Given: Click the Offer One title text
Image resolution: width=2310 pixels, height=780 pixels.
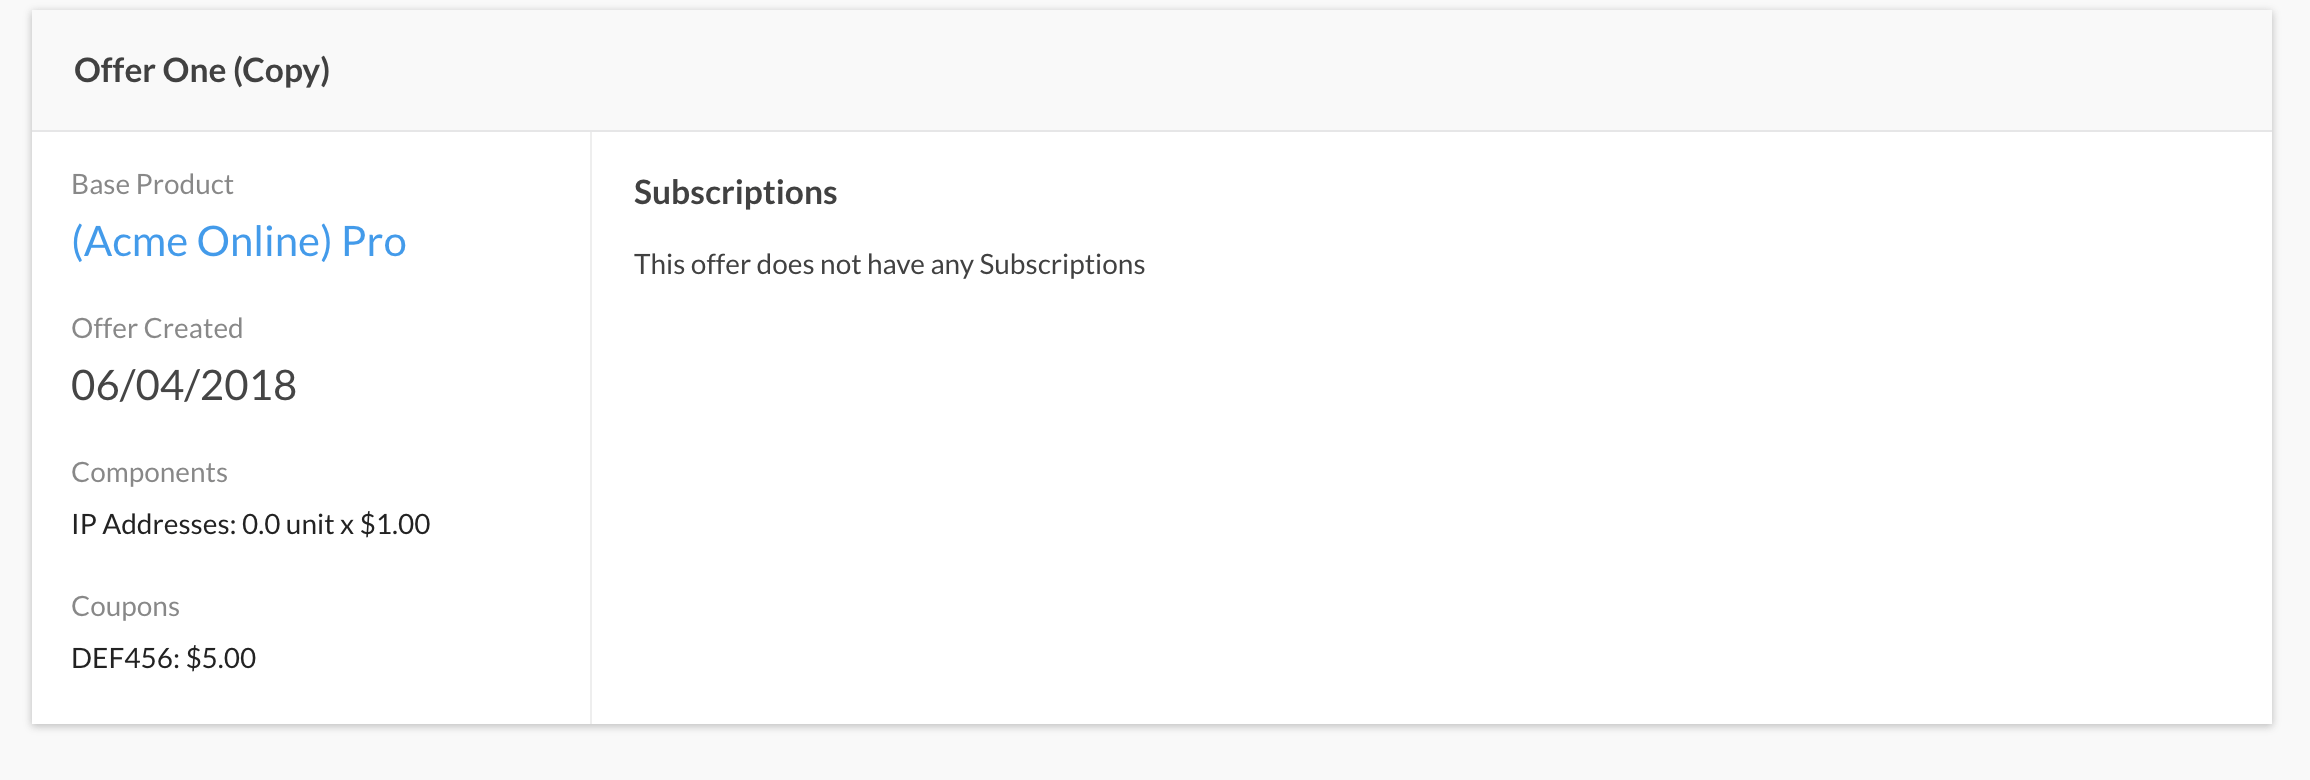Looking at the screenshot, I should [150, 71].
